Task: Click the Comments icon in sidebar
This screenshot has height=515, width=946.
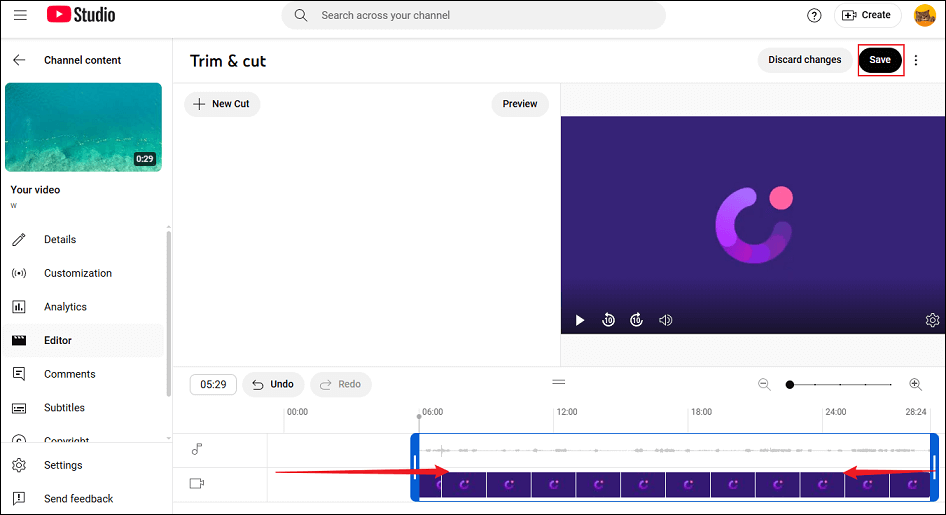Action: coord(19,374)
